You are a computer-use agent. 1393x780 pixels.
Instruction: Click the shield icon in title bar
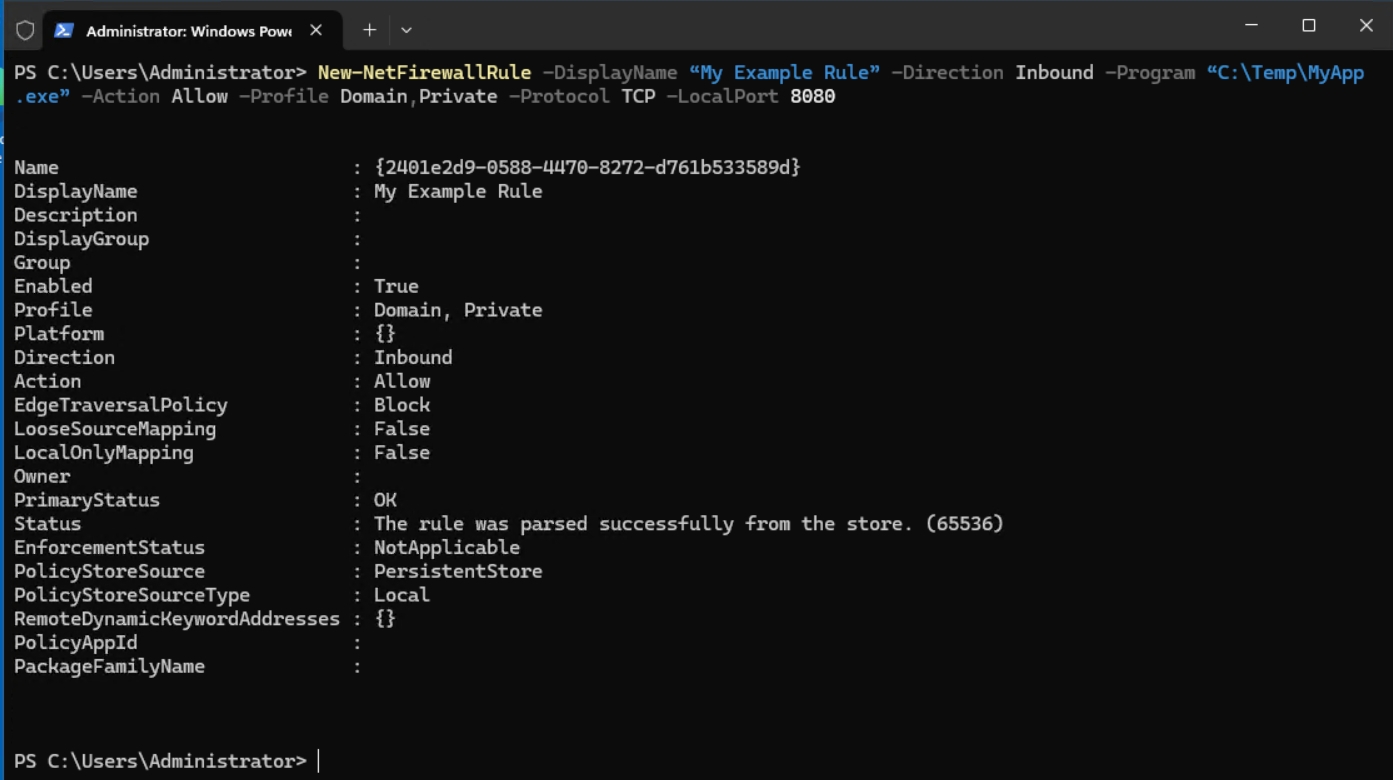click(x=25, y=30)
